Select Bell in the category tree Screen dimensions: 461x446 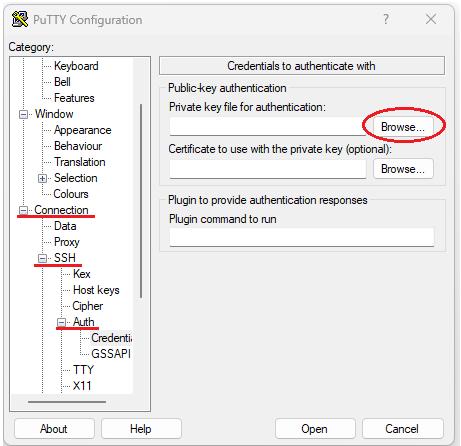[x=62, y=82]
